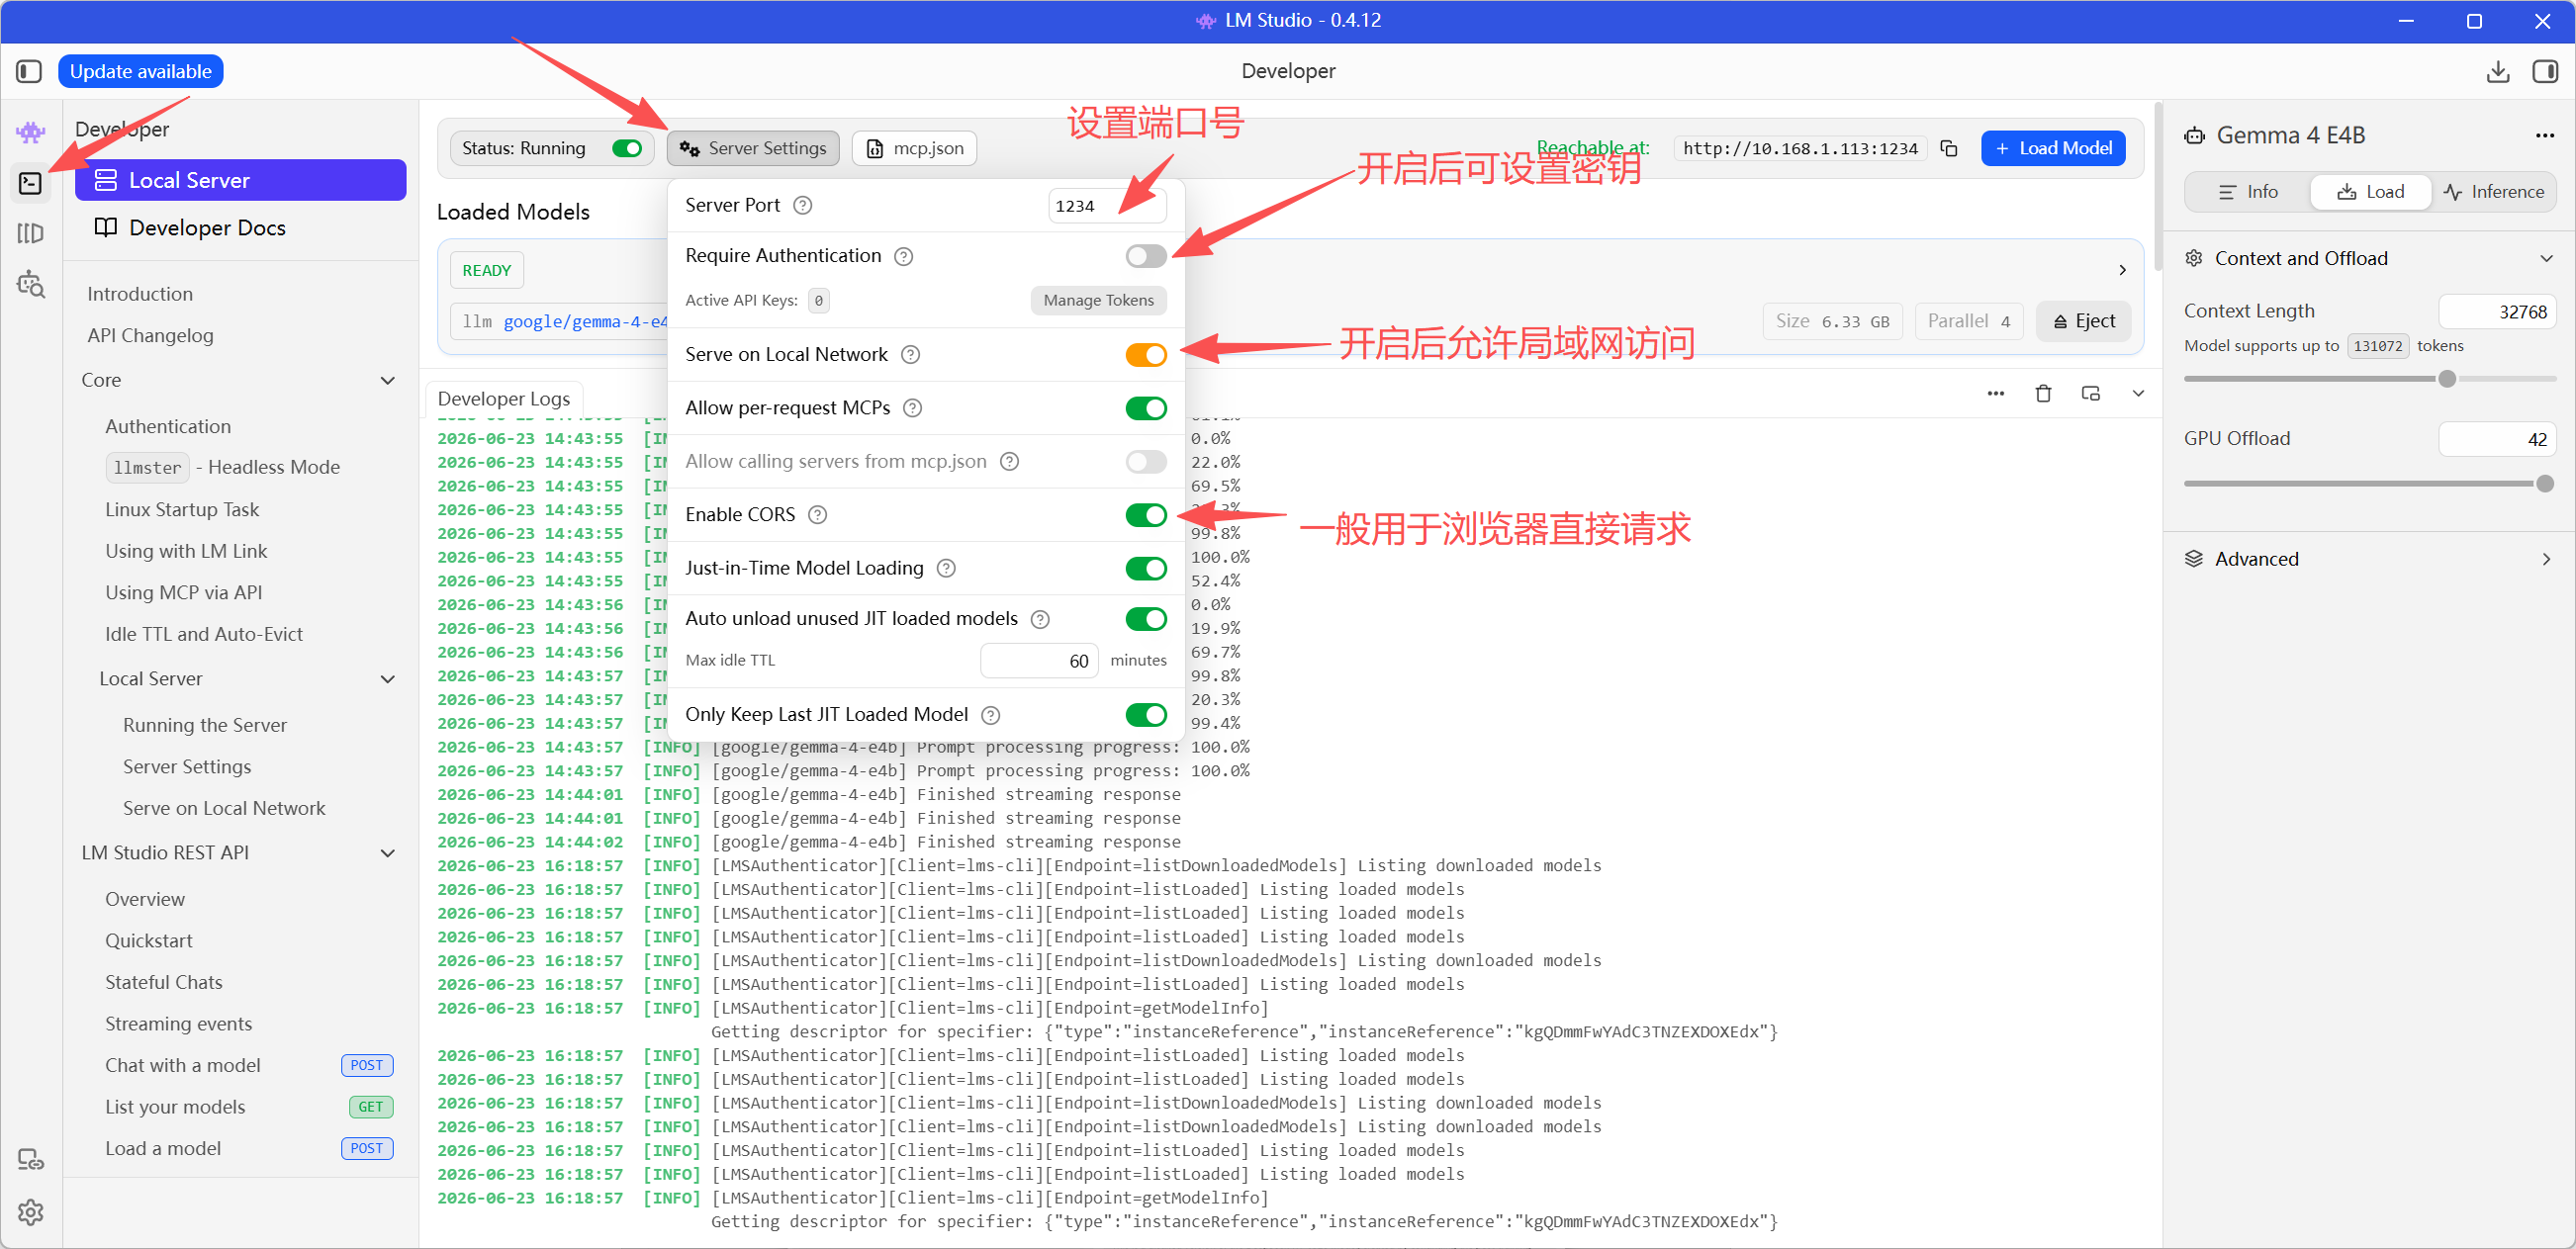
Task: Copy the reachable server address
Action: 1948,148
